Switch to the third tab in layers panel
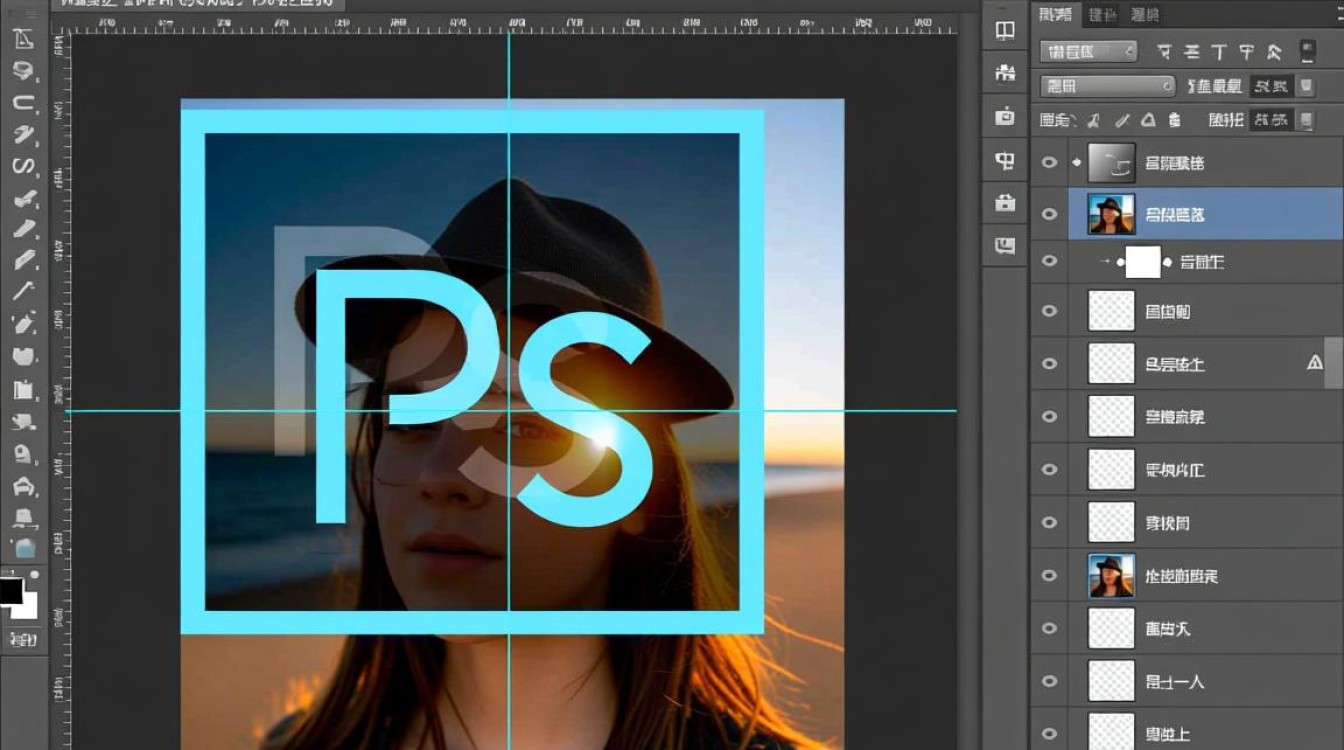The image size is (1344, 750). (1145, 14)
